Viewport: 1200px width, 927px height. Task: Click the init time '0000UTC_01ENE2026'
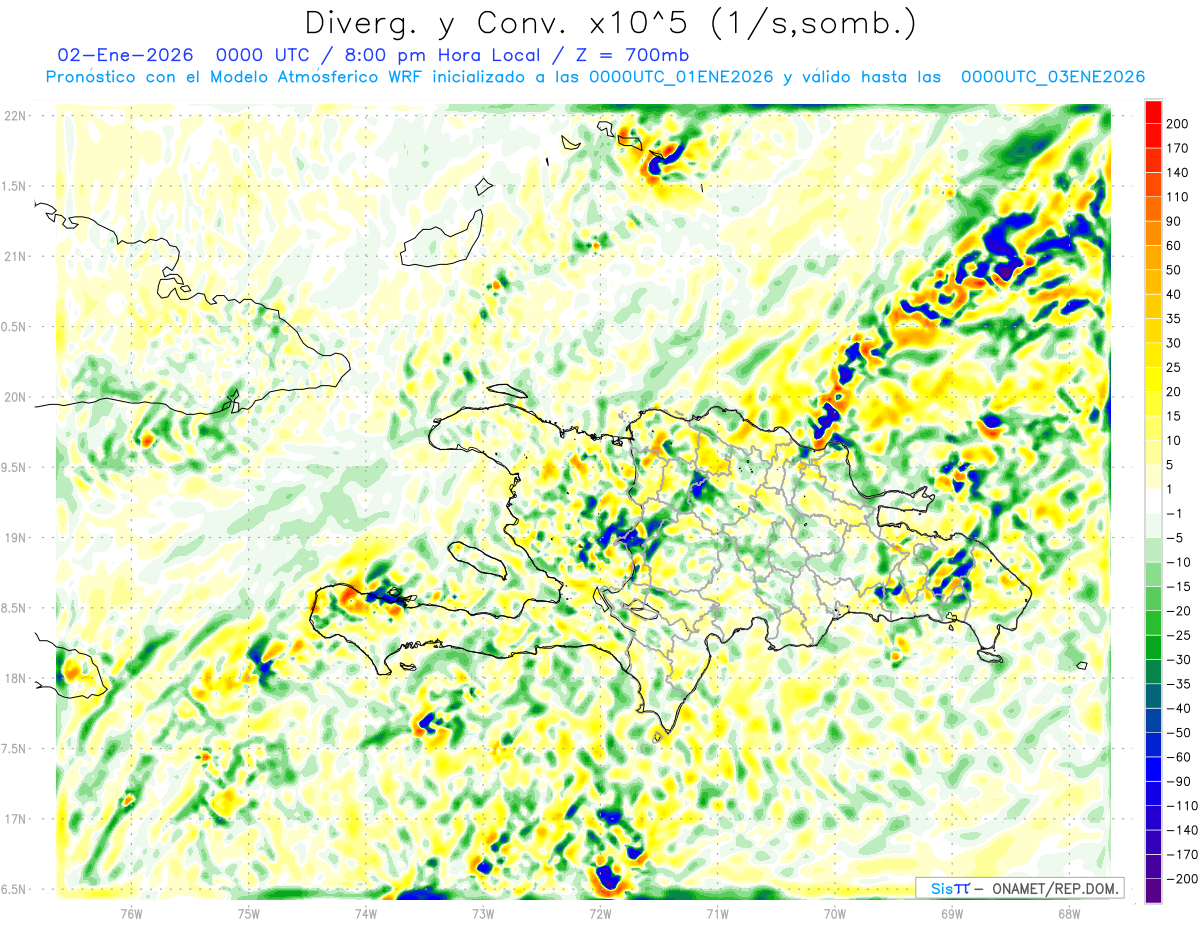pyautogui.click(x=682, y=77)
